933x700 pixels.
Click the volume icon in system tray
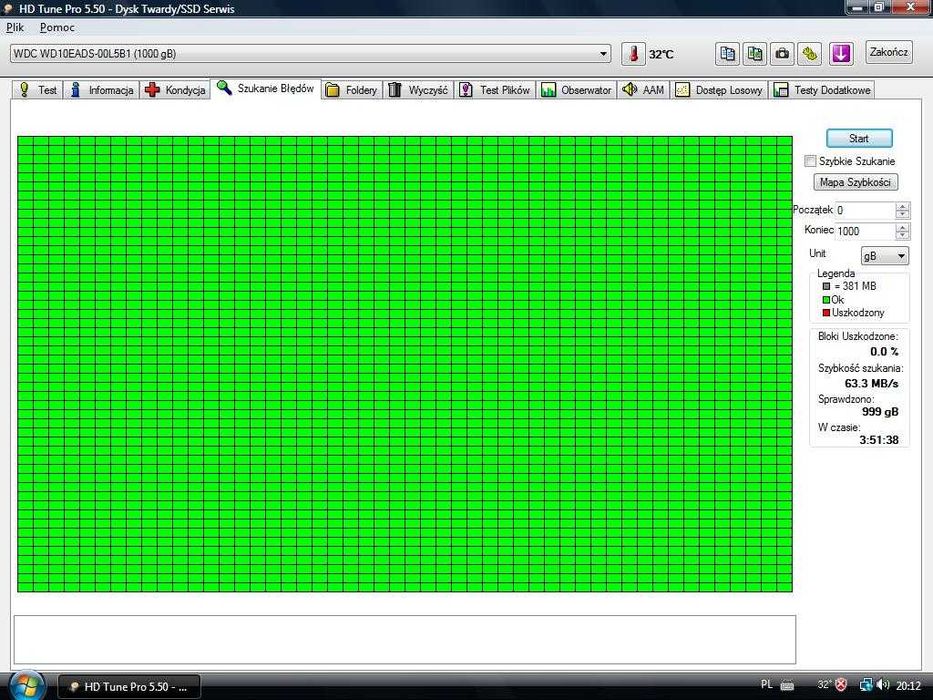click(x=883, y=685)
